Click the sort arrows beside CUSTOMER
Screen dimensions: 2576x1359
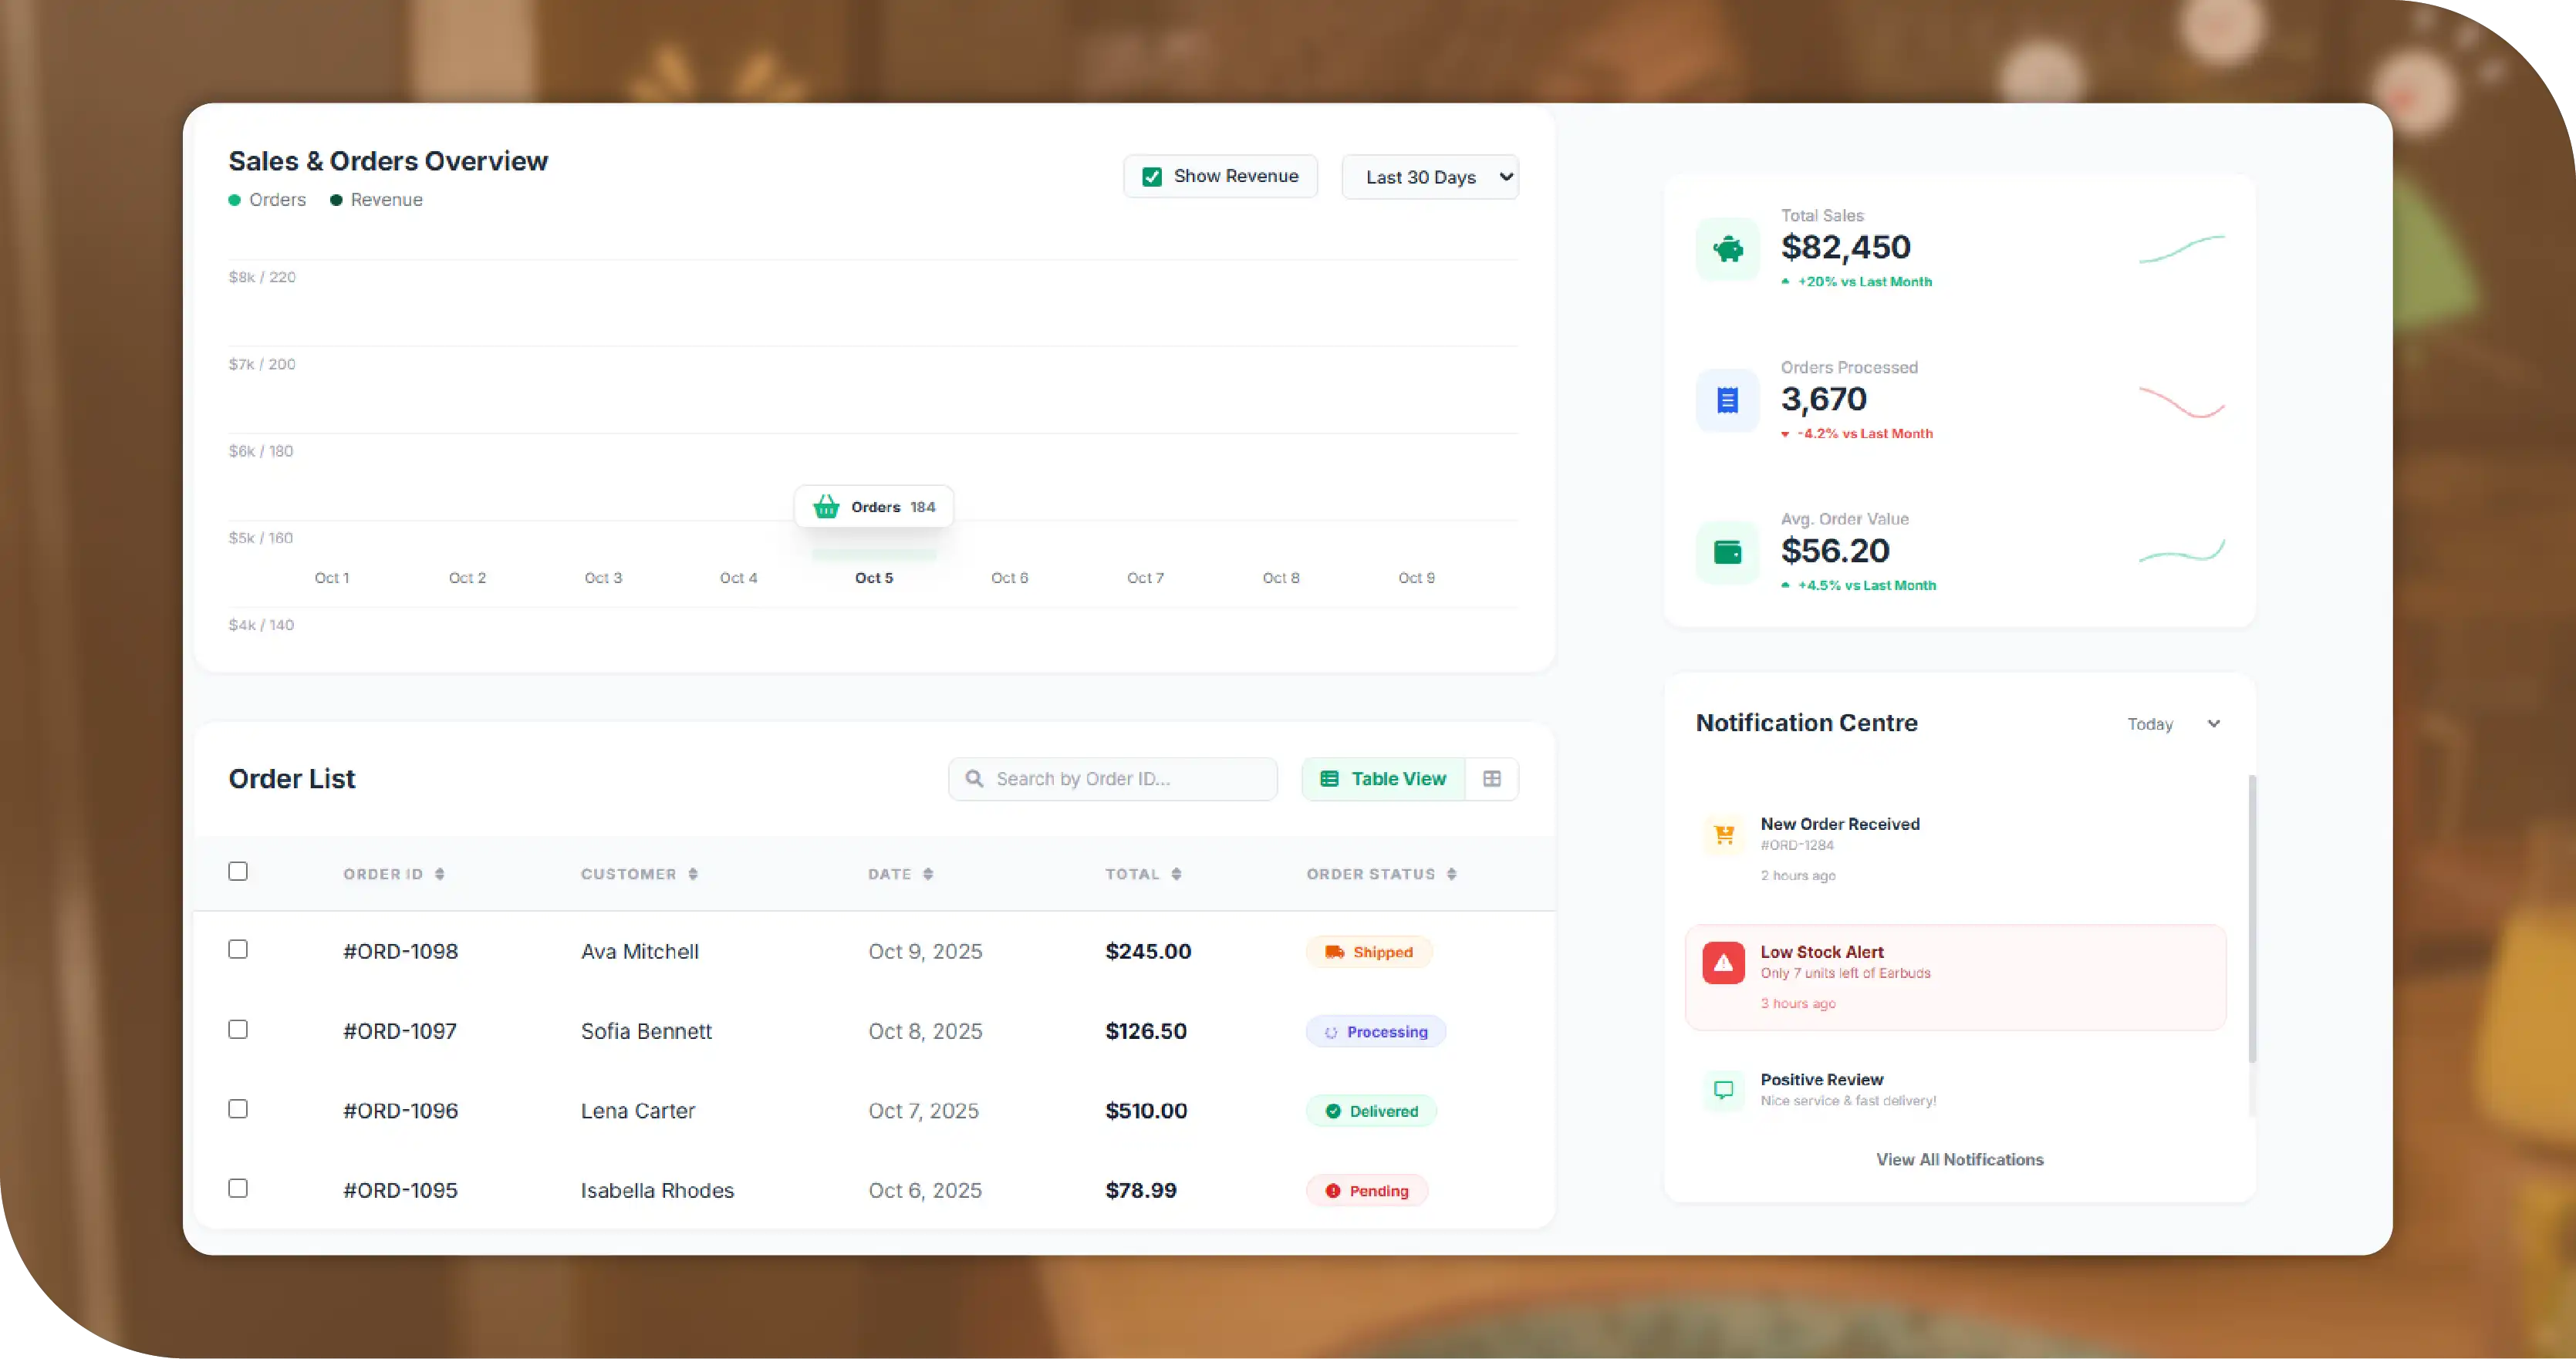click(x=693, y=874)
